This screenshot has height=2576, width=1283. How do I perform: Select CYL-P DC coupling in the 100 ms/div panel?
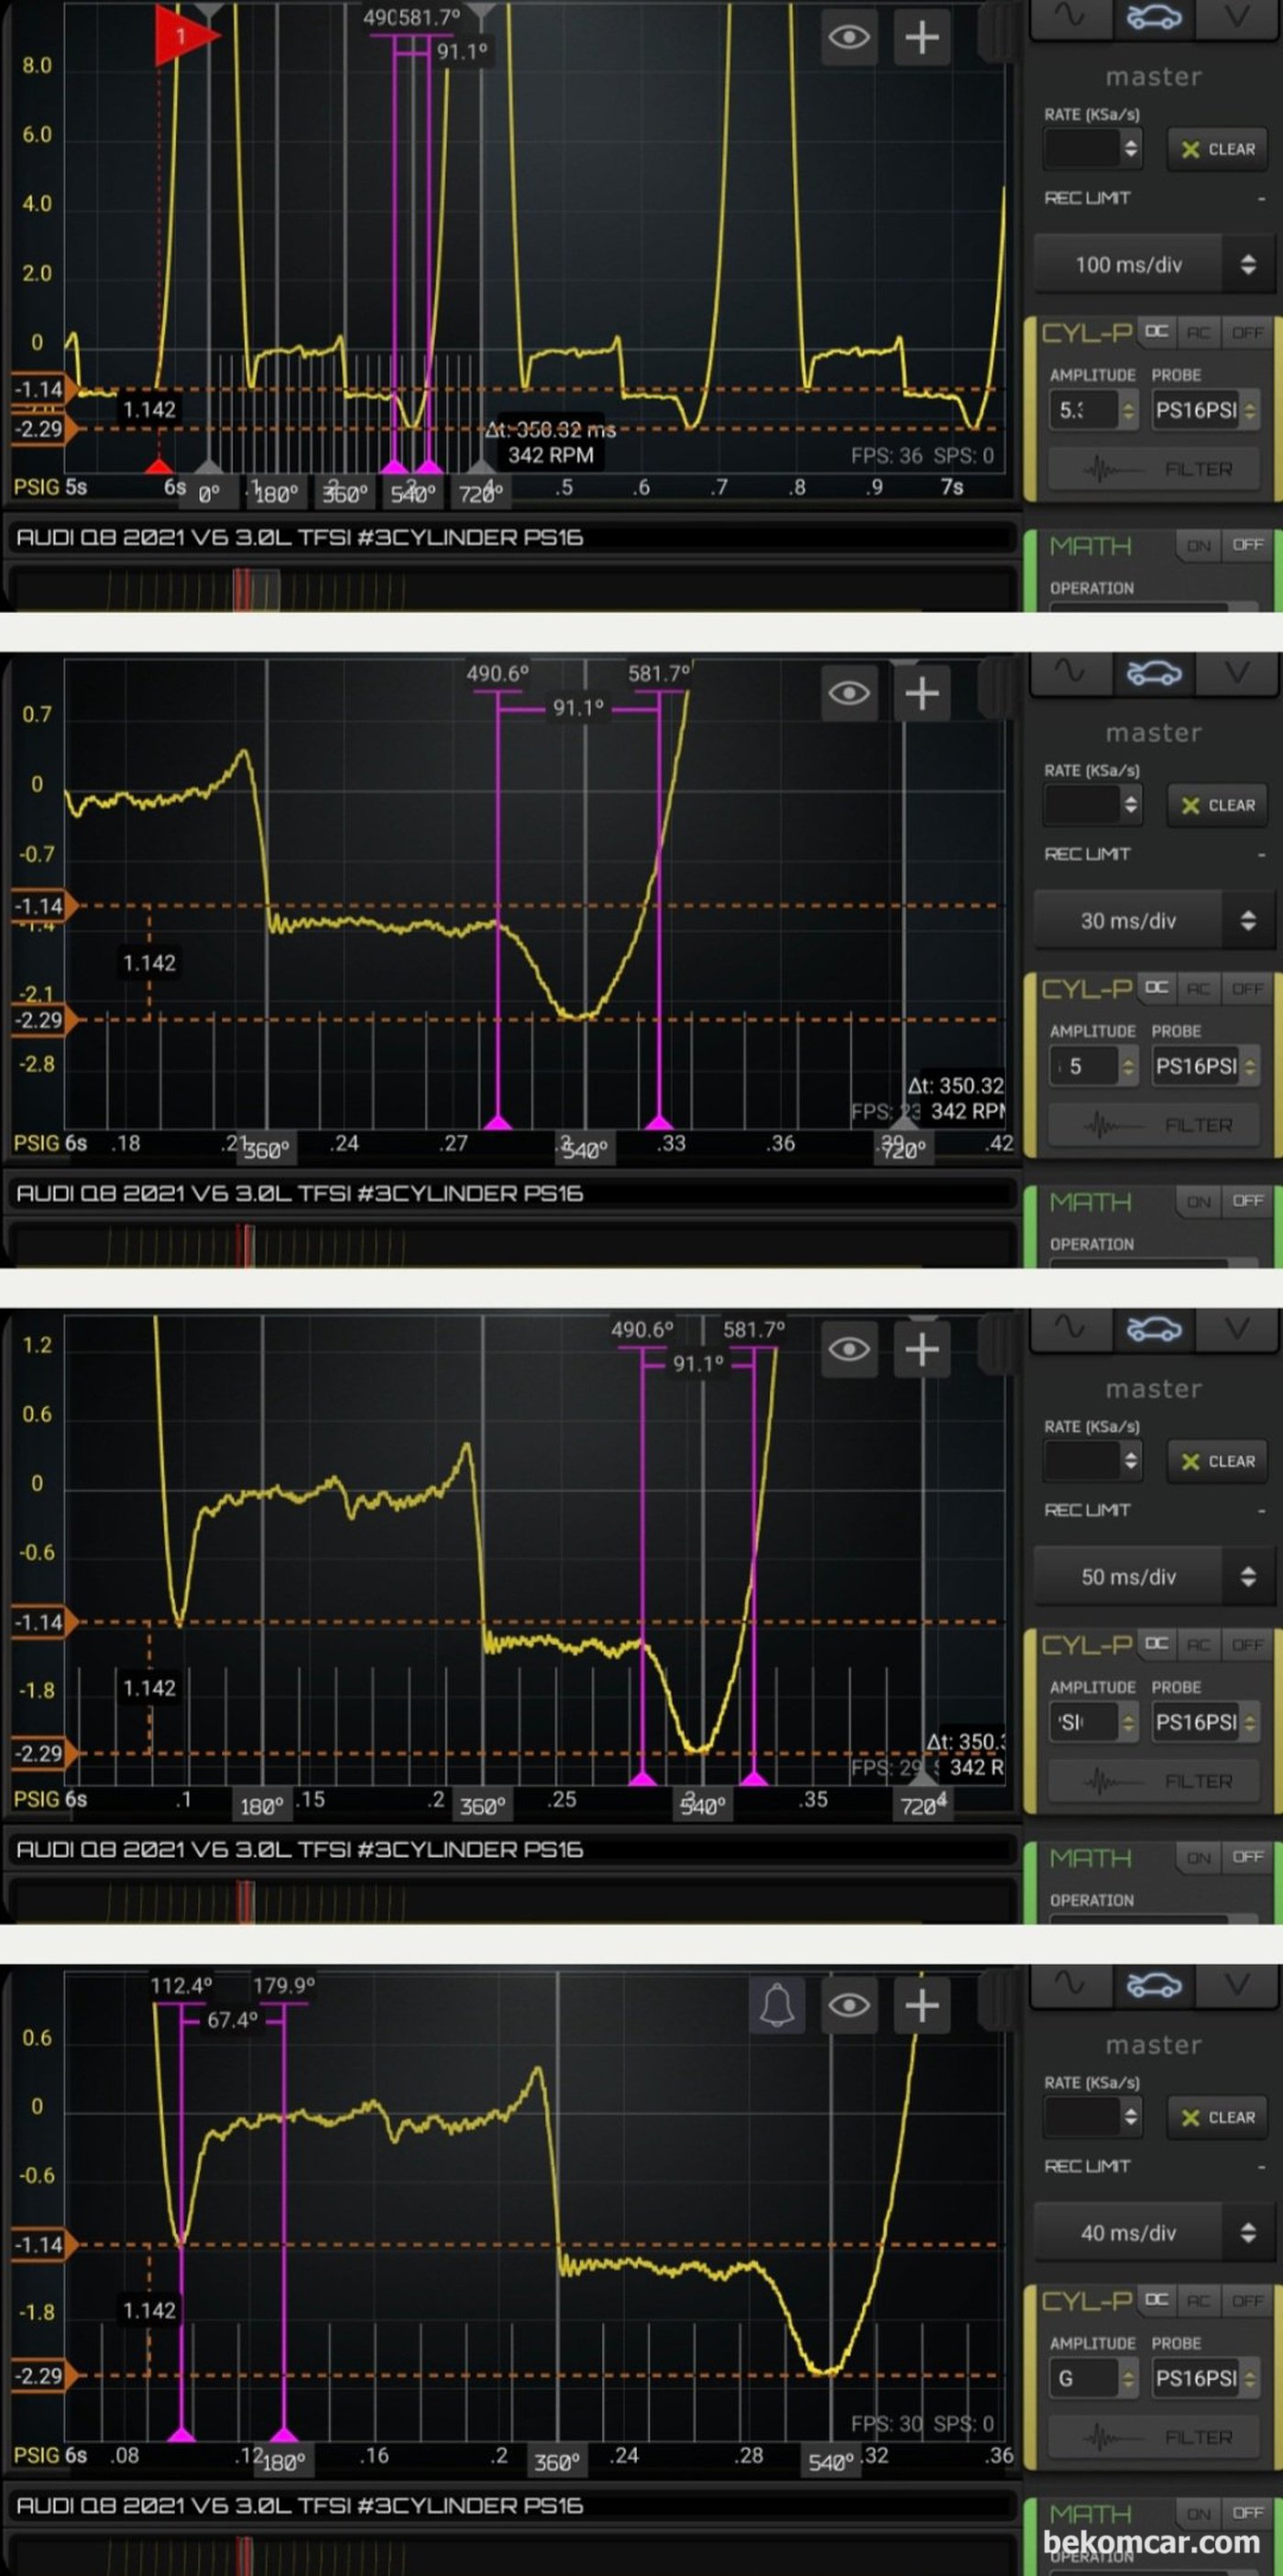point(1157,332)
